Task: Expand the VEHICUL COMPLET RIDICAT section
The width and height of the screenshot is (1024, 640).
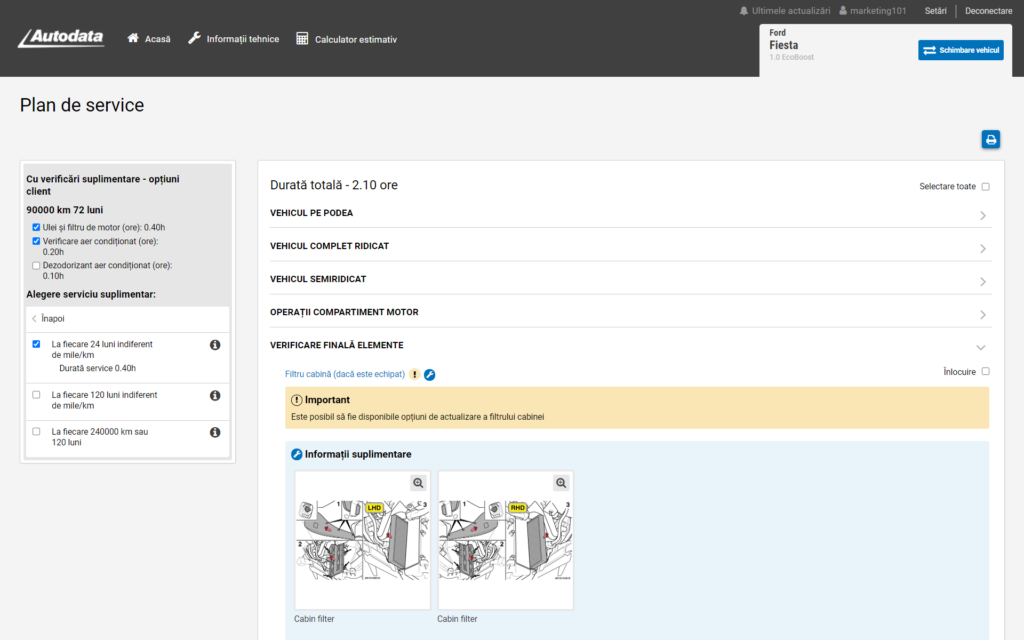Action: point(982,248)
